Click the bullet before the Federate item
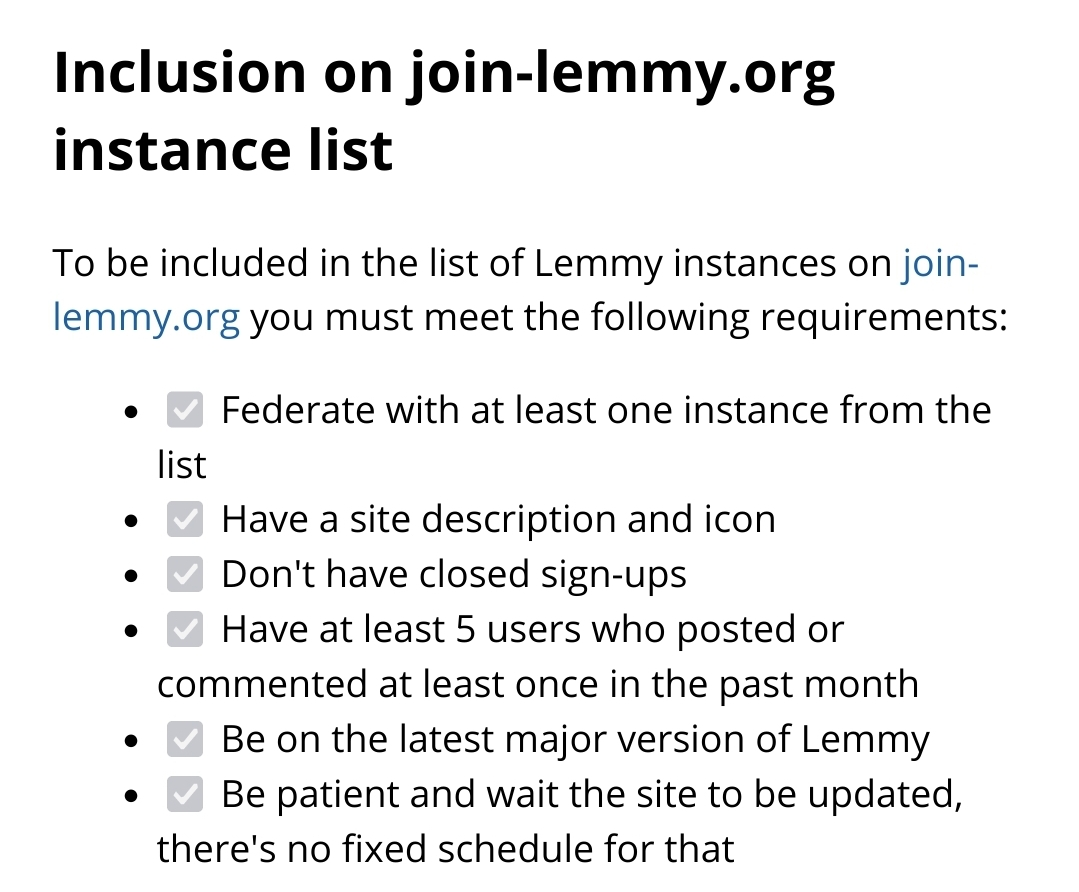The width and height of the screenshot is (1079, 892). [x=131, y=413]
